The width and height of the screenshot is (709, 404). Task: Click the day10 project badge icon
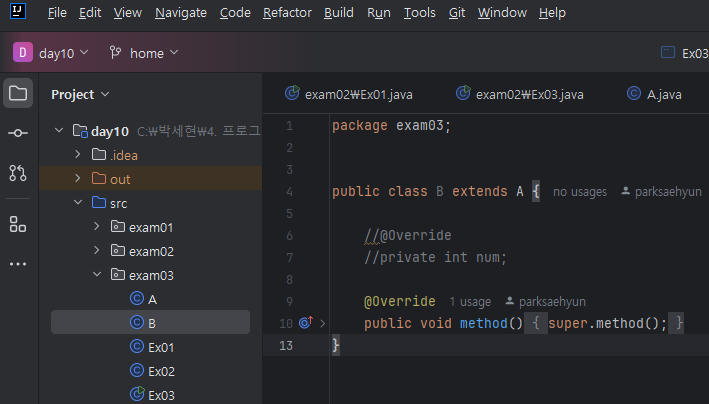(23, 52)
